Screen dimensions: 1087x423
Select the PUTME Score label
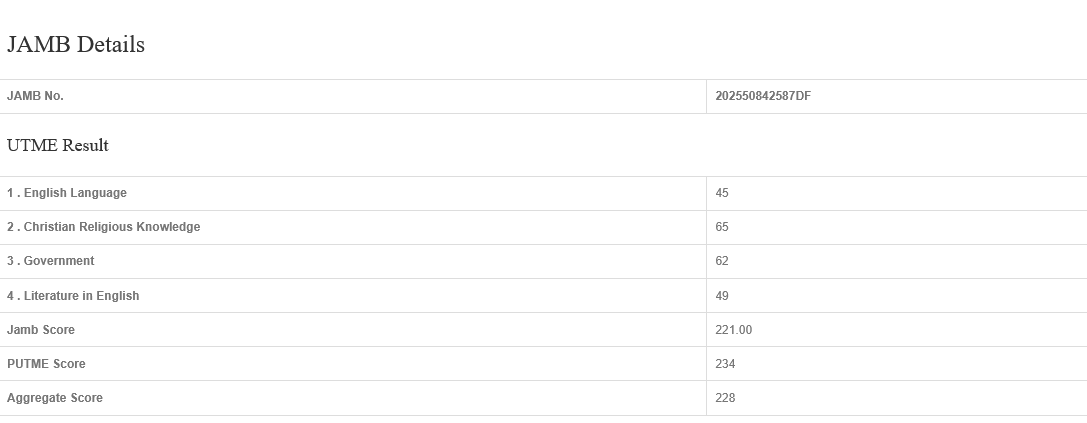pyautogui.click(x=46, y=364)
